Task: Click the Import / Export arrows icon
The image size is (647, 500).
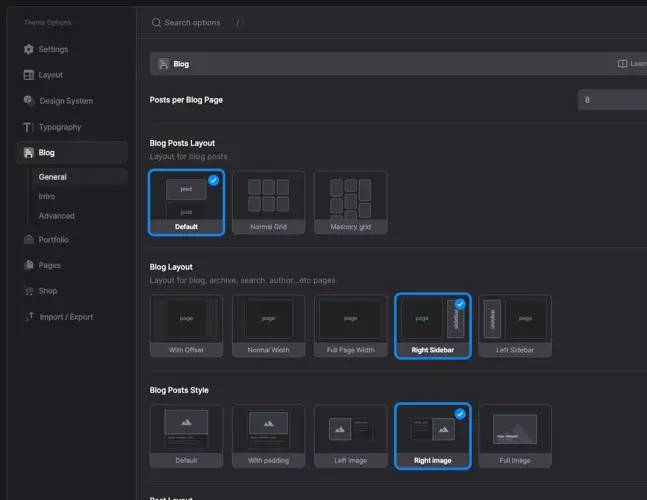Action: point(29,317)
